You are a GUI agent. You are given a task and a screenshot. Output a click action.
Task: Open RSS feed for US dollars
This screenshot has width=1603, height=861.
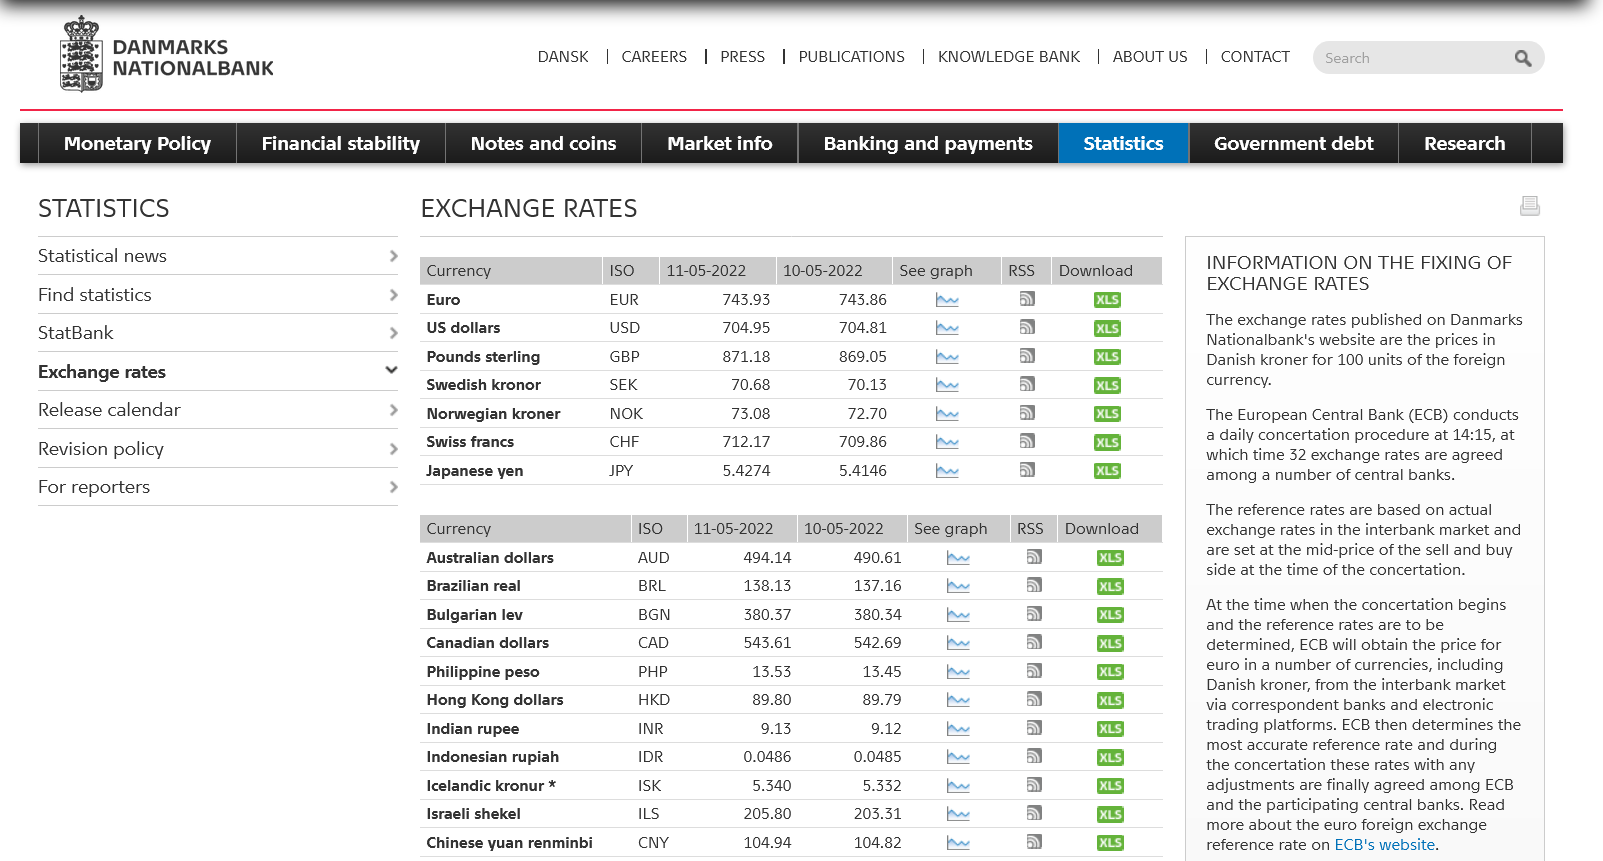point(1027,327)
